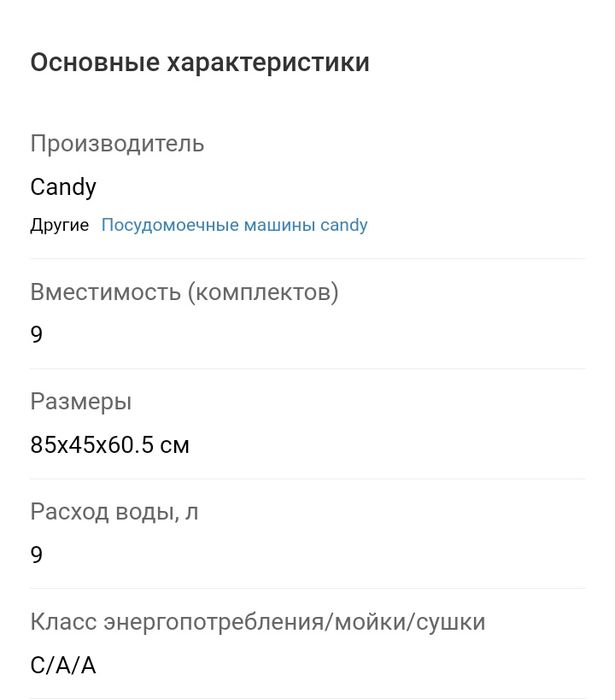Viewport: 615px width, 700px height.
Task: Click the divider line above Класс энергопотребления
Action: (x=306, y=588)
